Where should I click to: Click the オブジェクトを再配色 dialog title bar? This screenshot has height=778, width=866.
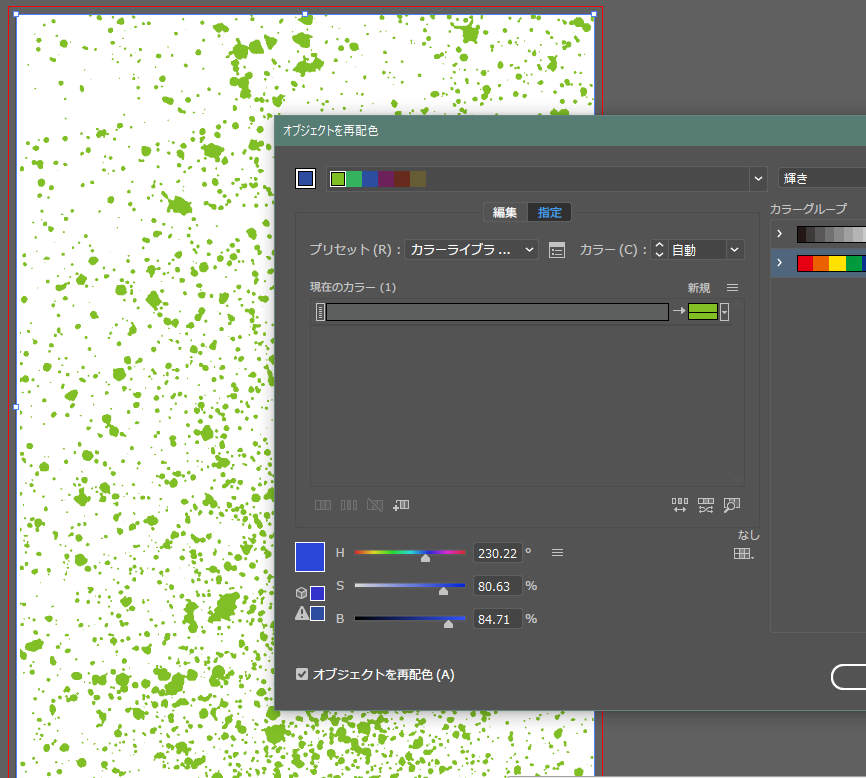570,131
